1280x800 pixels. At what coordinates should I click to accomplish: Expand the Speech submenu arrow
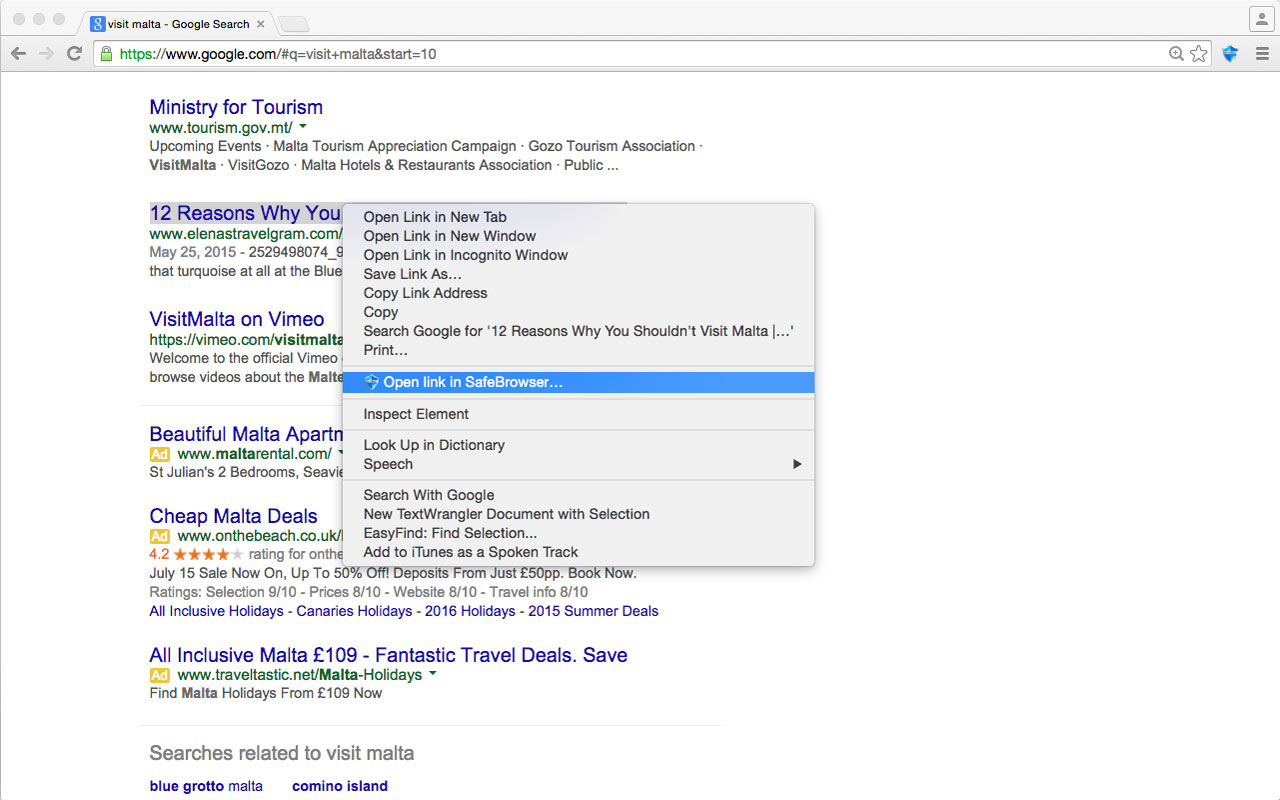pyautogui.click(x=797, y=464)
